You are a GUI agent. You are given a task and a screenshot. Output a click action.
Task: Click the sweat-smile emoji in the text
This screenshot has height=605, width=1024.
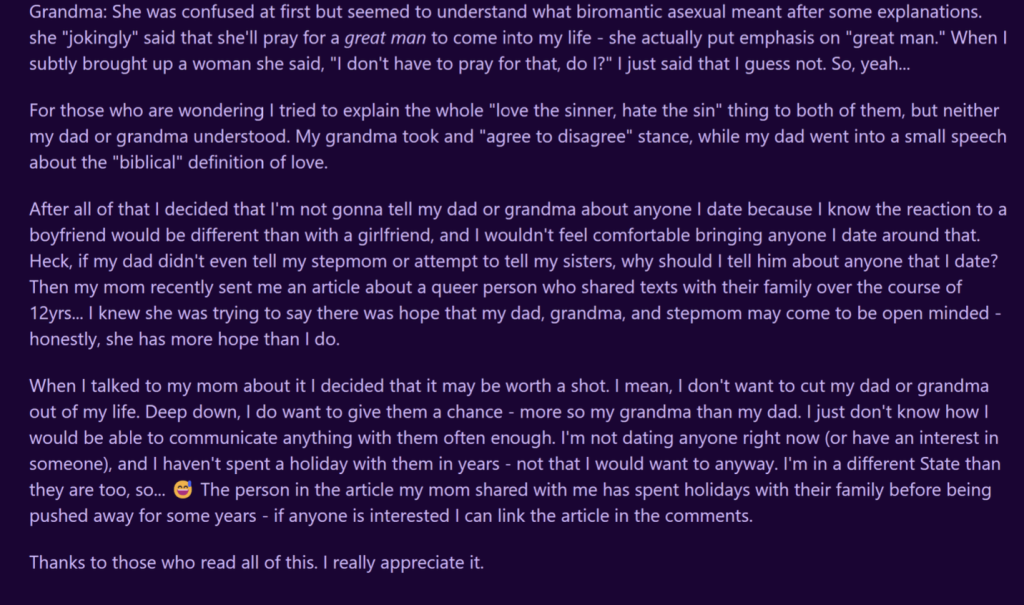[x=183, y=489]
